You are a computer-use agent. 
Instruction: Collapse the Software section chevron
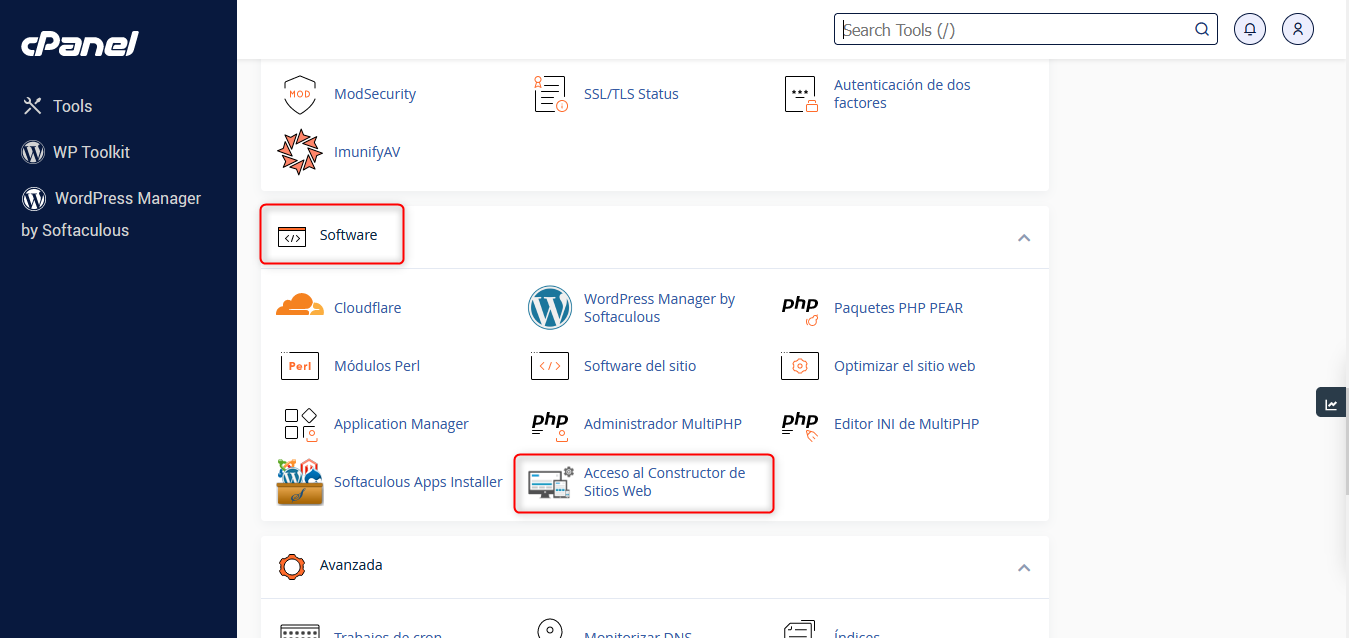[x=1023, y=238]
